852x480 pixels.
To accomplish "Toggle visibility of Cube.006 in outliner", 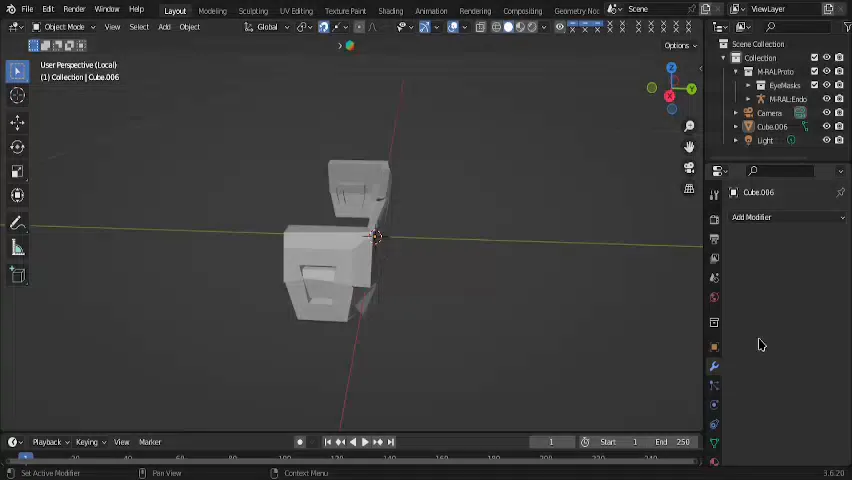I will (x=826, y=126).
